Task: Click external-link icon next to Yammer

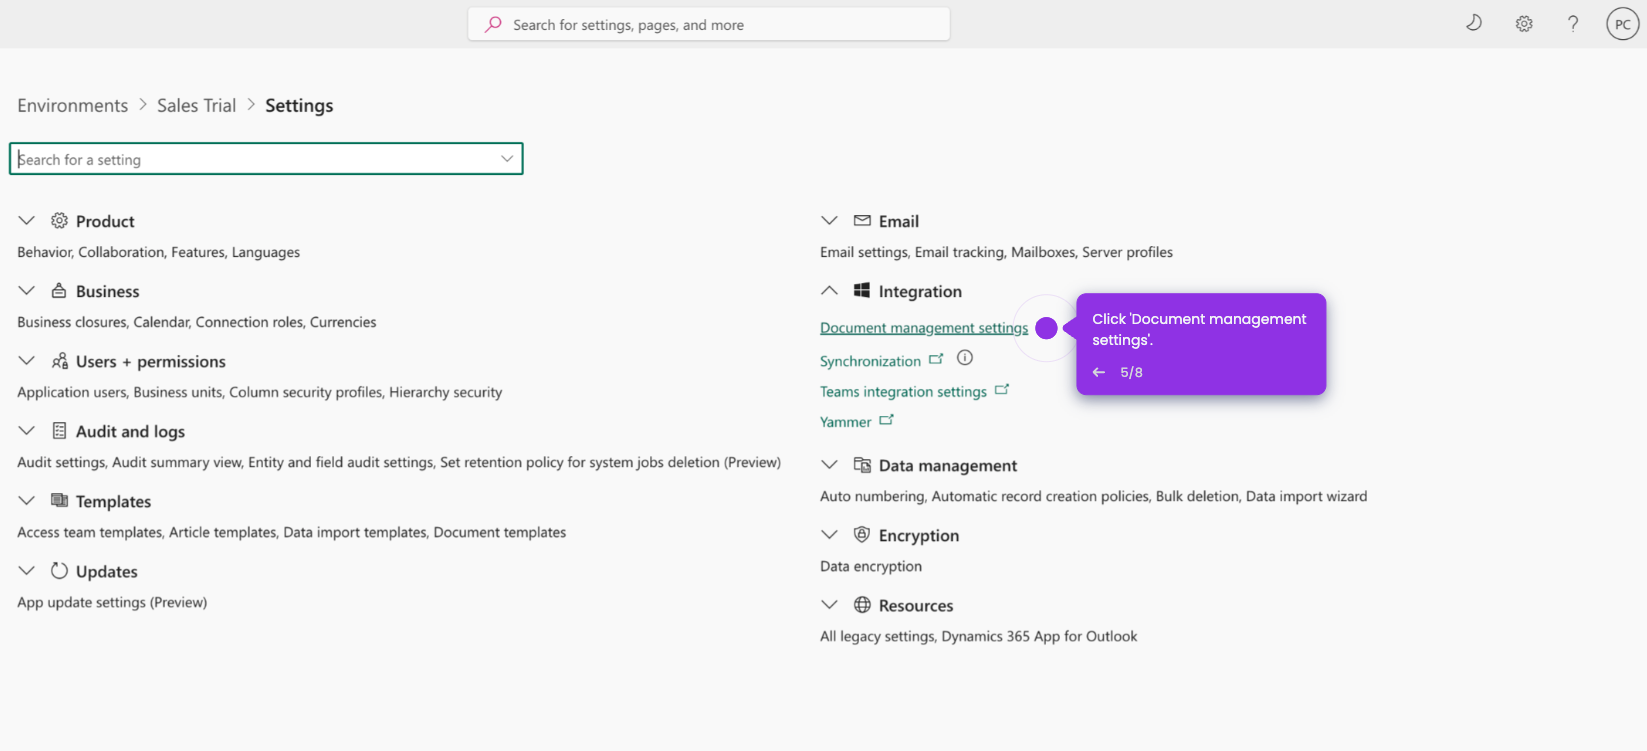Action: point(886,420)
